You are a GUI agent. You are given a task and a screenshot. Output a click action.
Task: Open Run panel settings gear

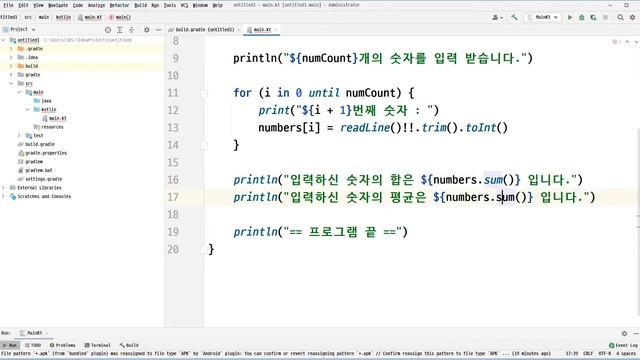(x=624, y=333)
